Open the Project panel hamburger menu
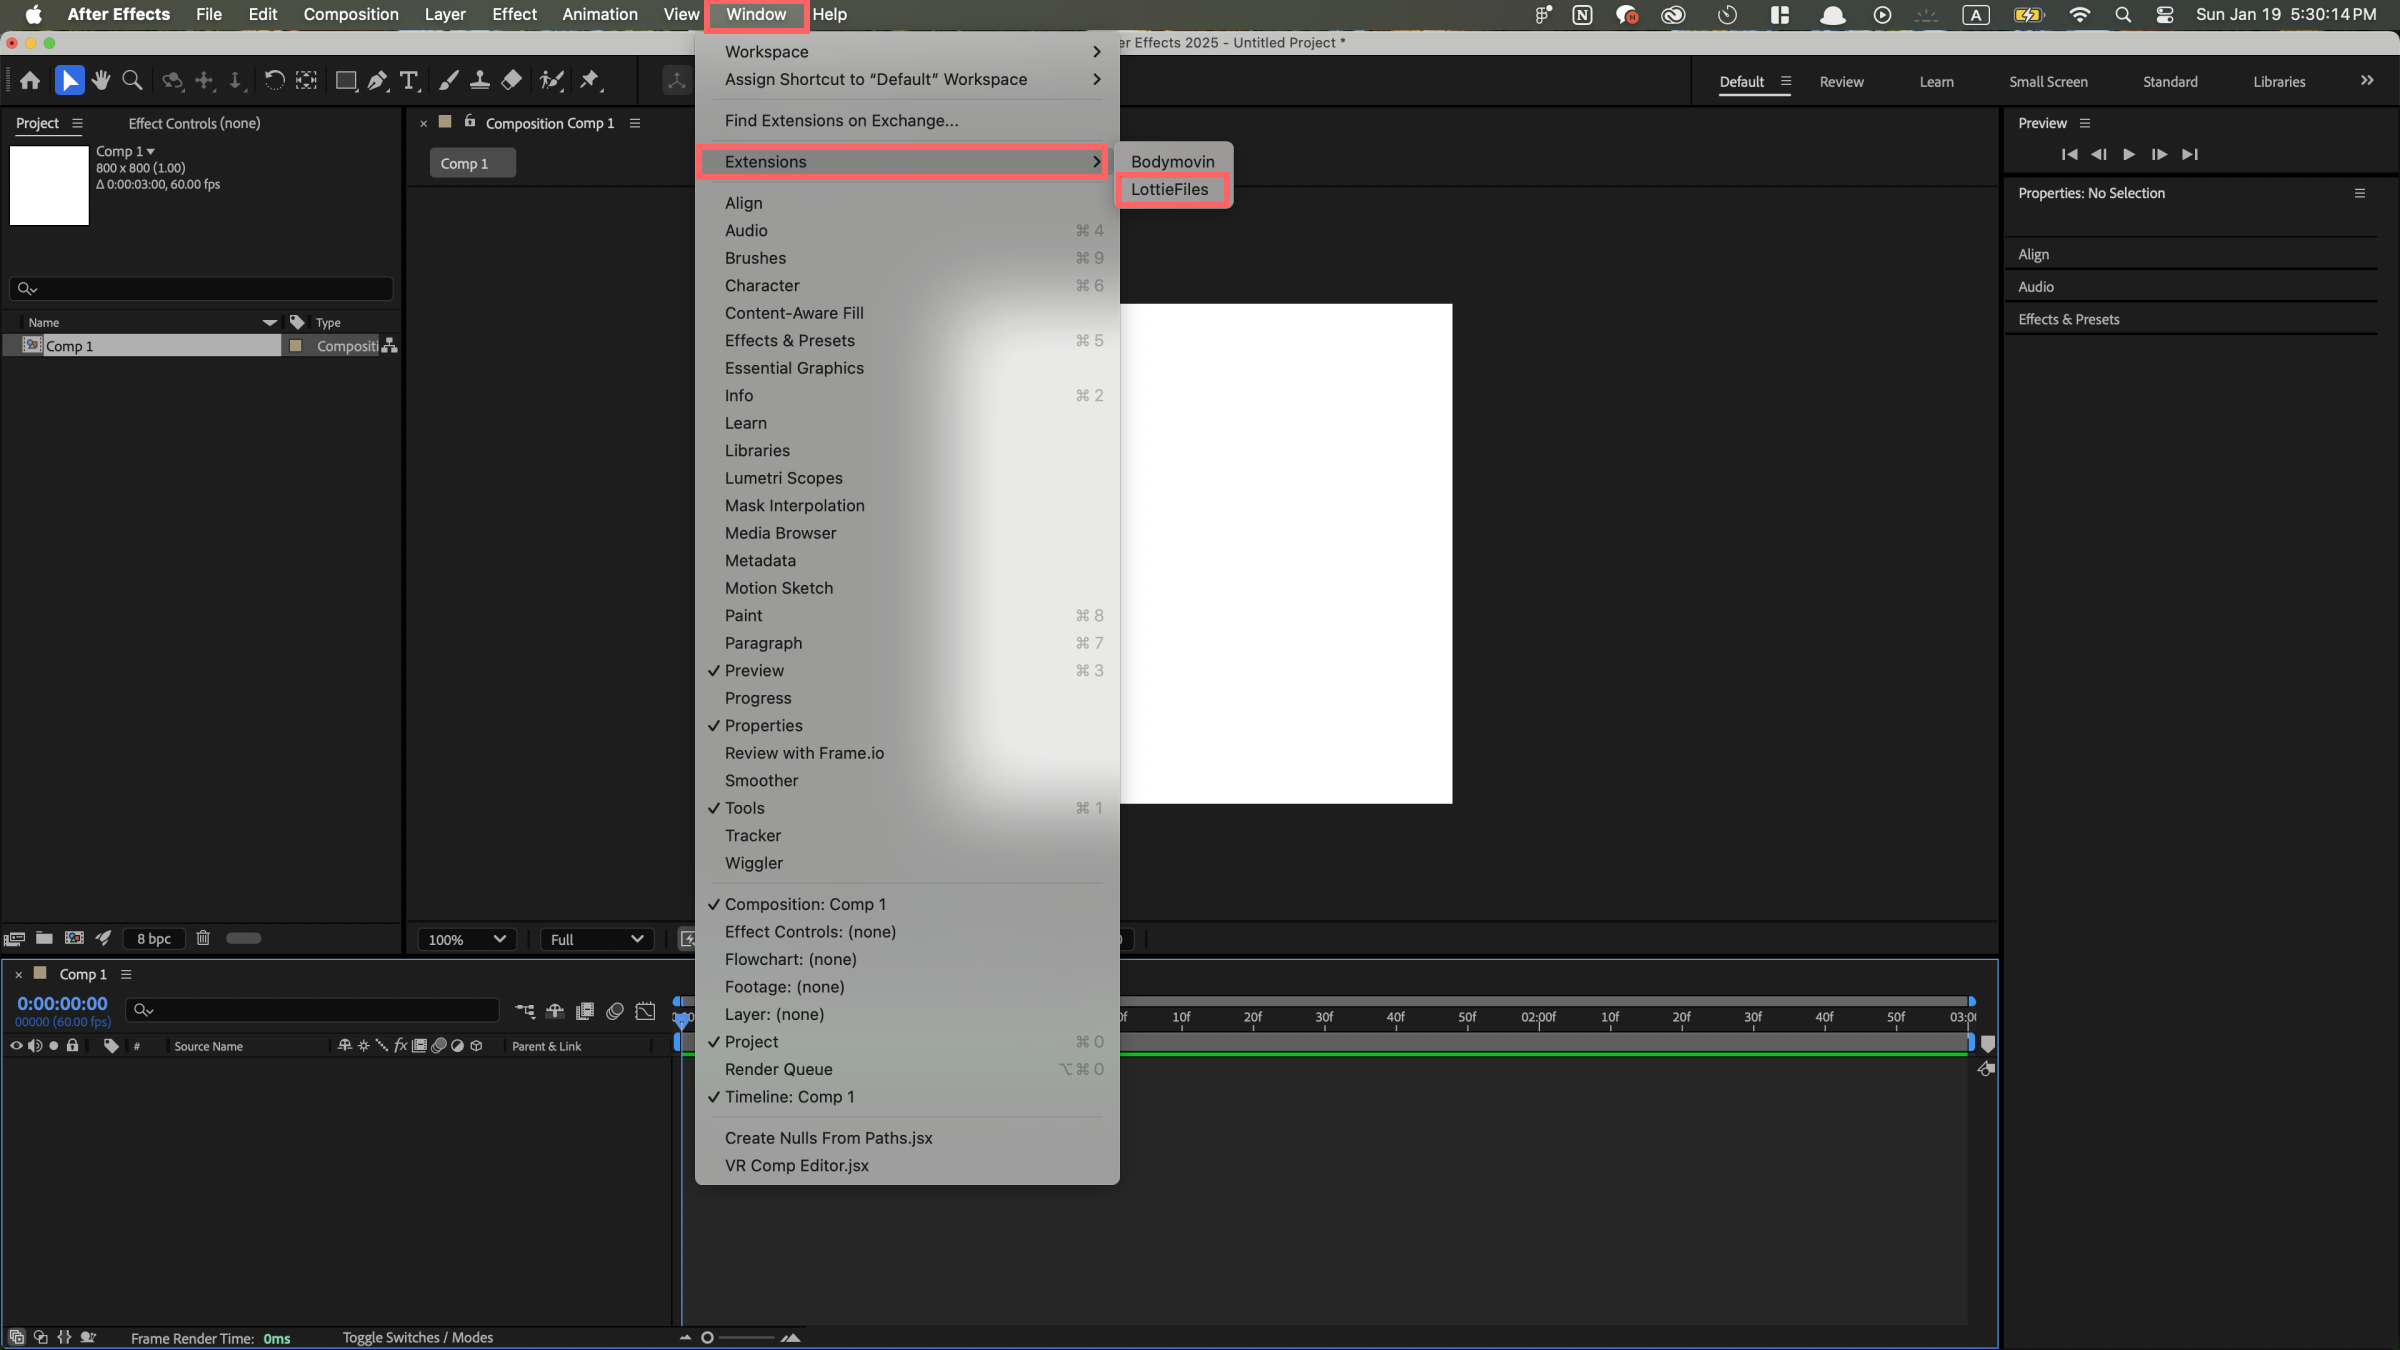The width and height of the screenshot is (2400, 1350). click(x=77, y=124)
